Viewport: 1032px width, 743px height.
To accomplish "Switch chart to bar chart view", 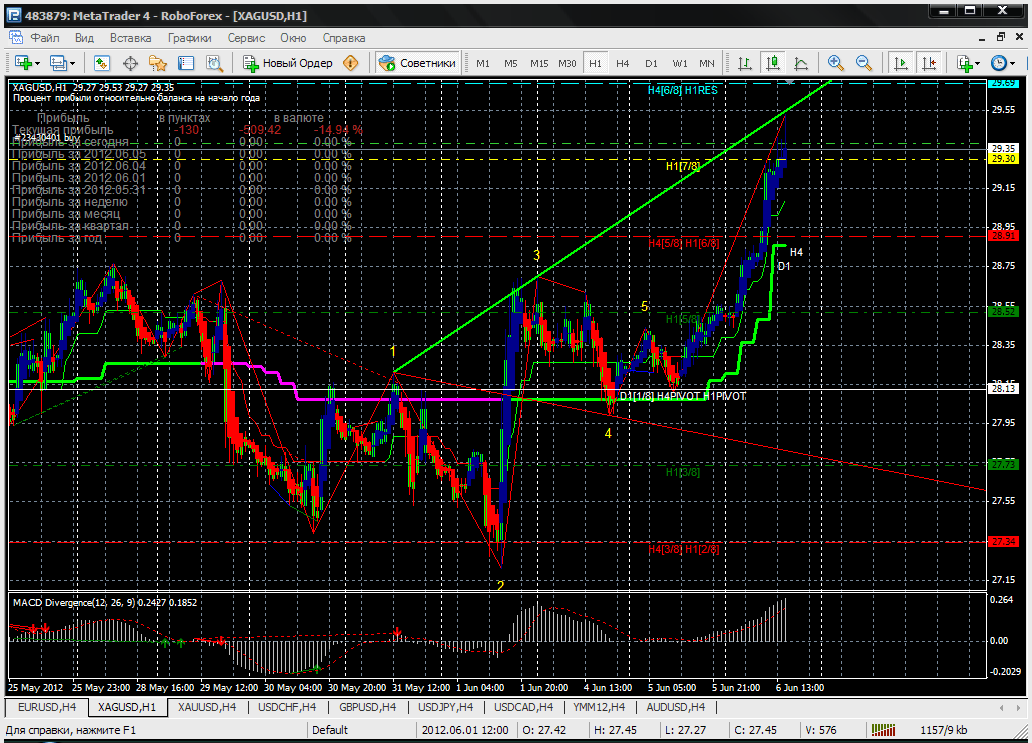I will coord(744,63).
